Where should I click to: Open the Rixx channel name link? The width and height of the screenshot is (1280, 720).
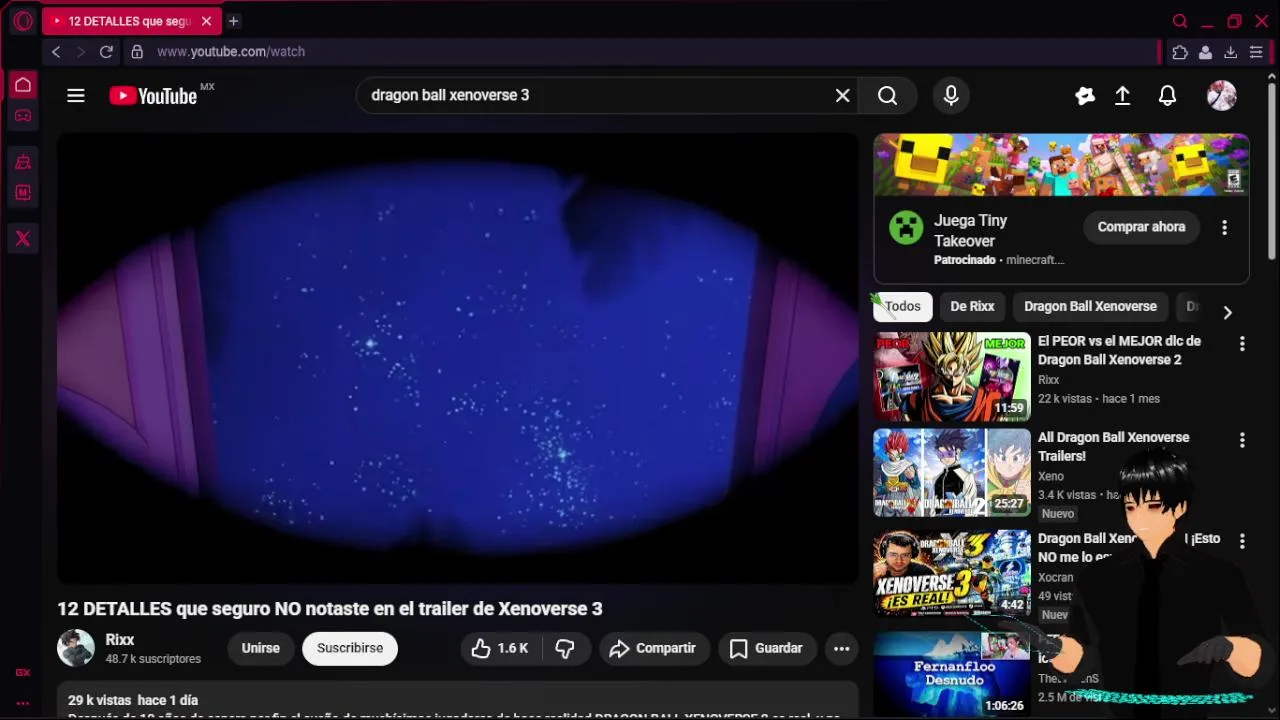click(120, 640)
